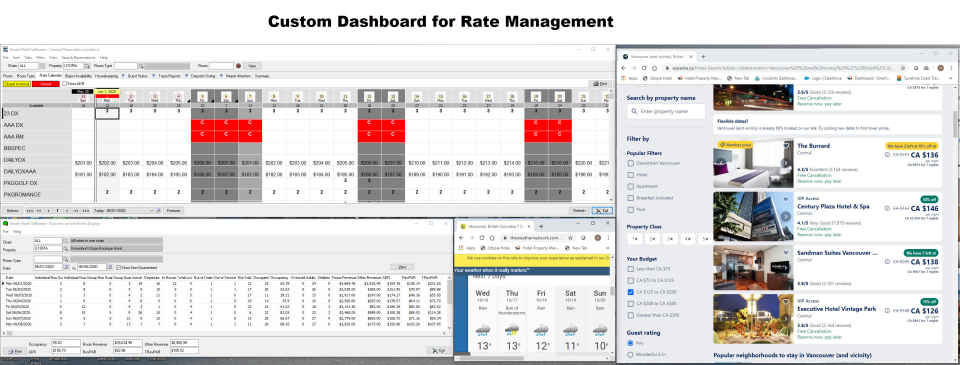Viewport: 960px width, 365px height.
Task: Click Property lookup icon in Business on Books
Action: [x=66, y=249]
